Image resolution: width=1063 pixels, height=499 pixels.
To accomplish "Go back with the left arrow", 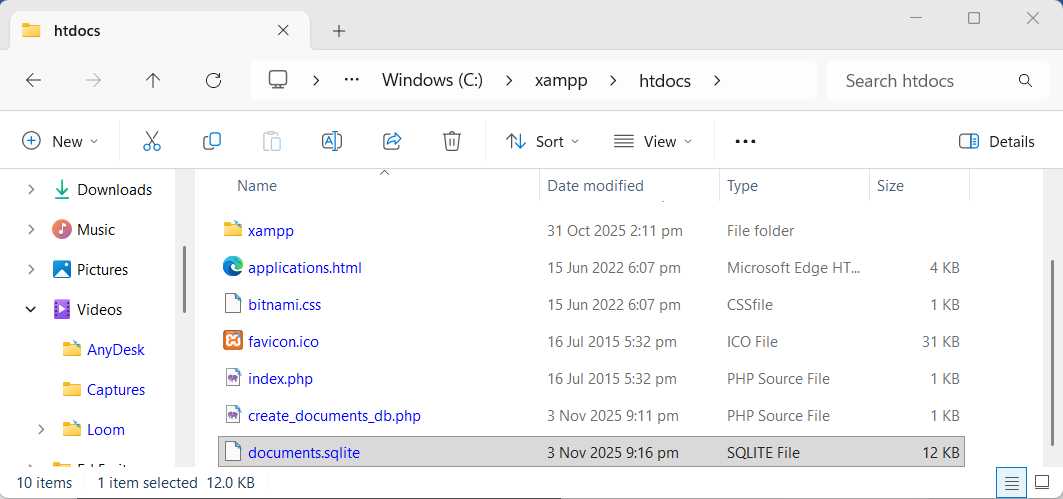I will 33,81.
